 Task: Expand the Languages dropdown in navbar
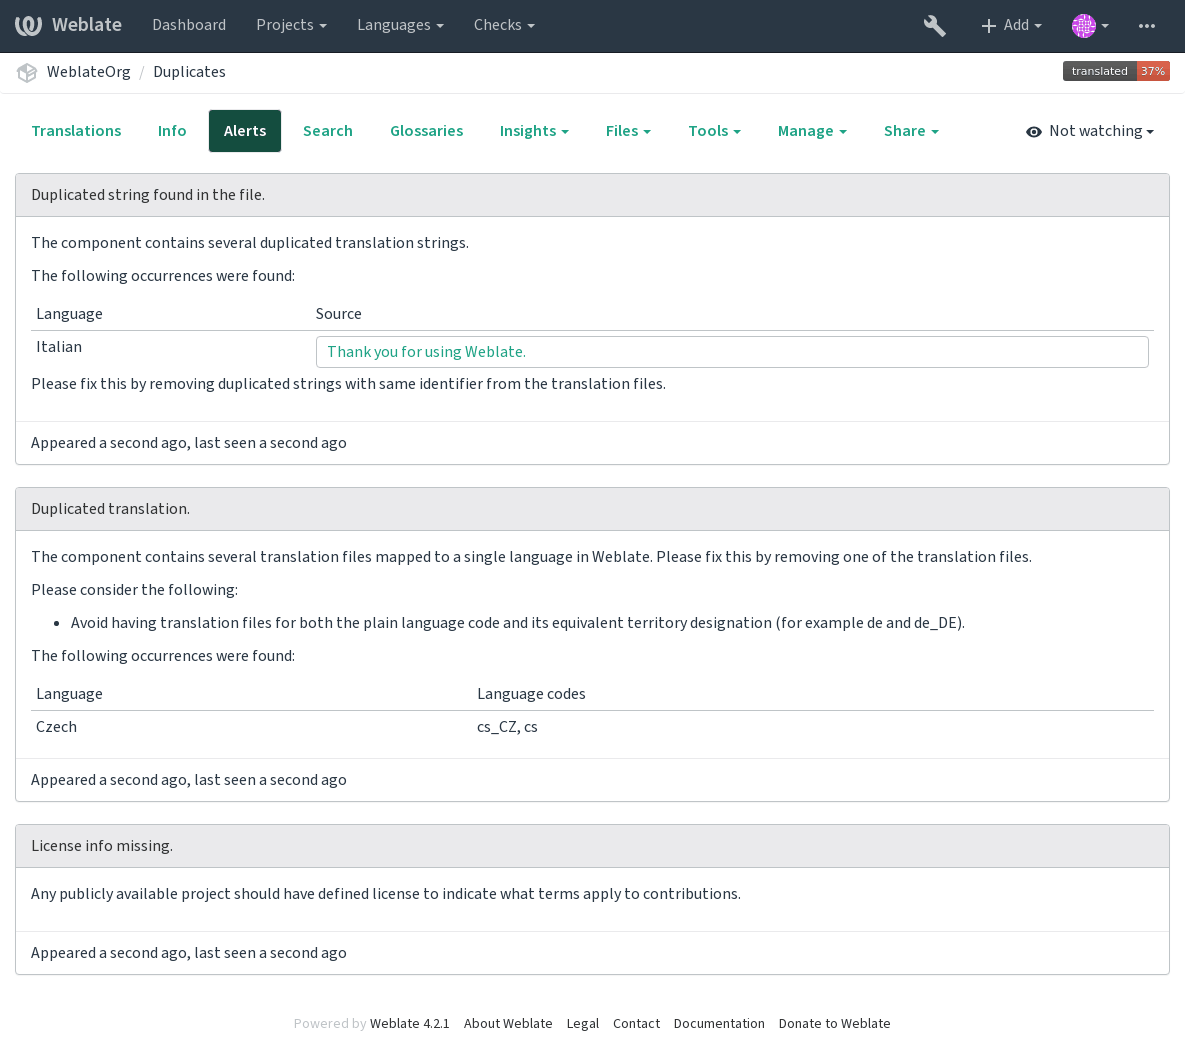[x=400, y=25]
